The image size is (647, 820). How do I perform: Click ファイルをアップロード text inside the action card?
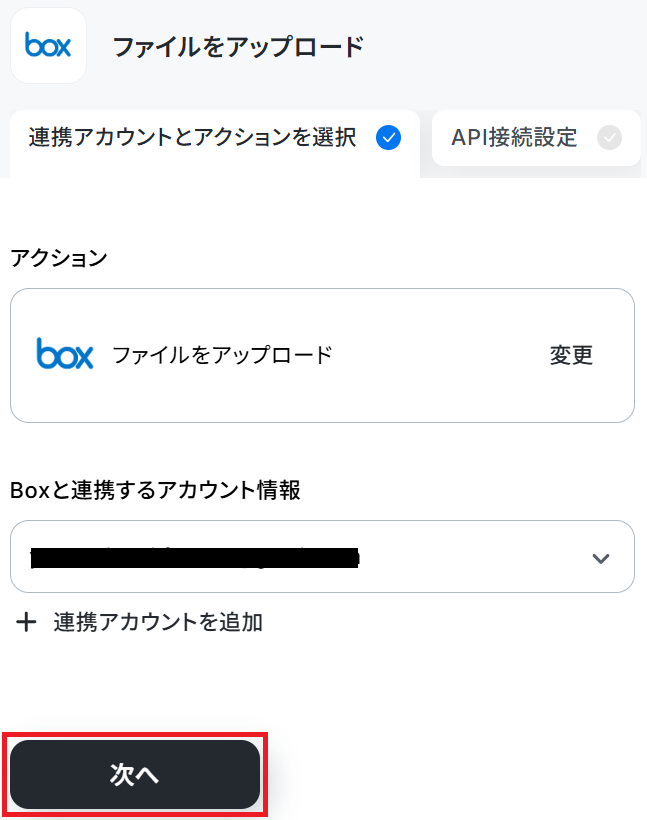coord(222,355)
